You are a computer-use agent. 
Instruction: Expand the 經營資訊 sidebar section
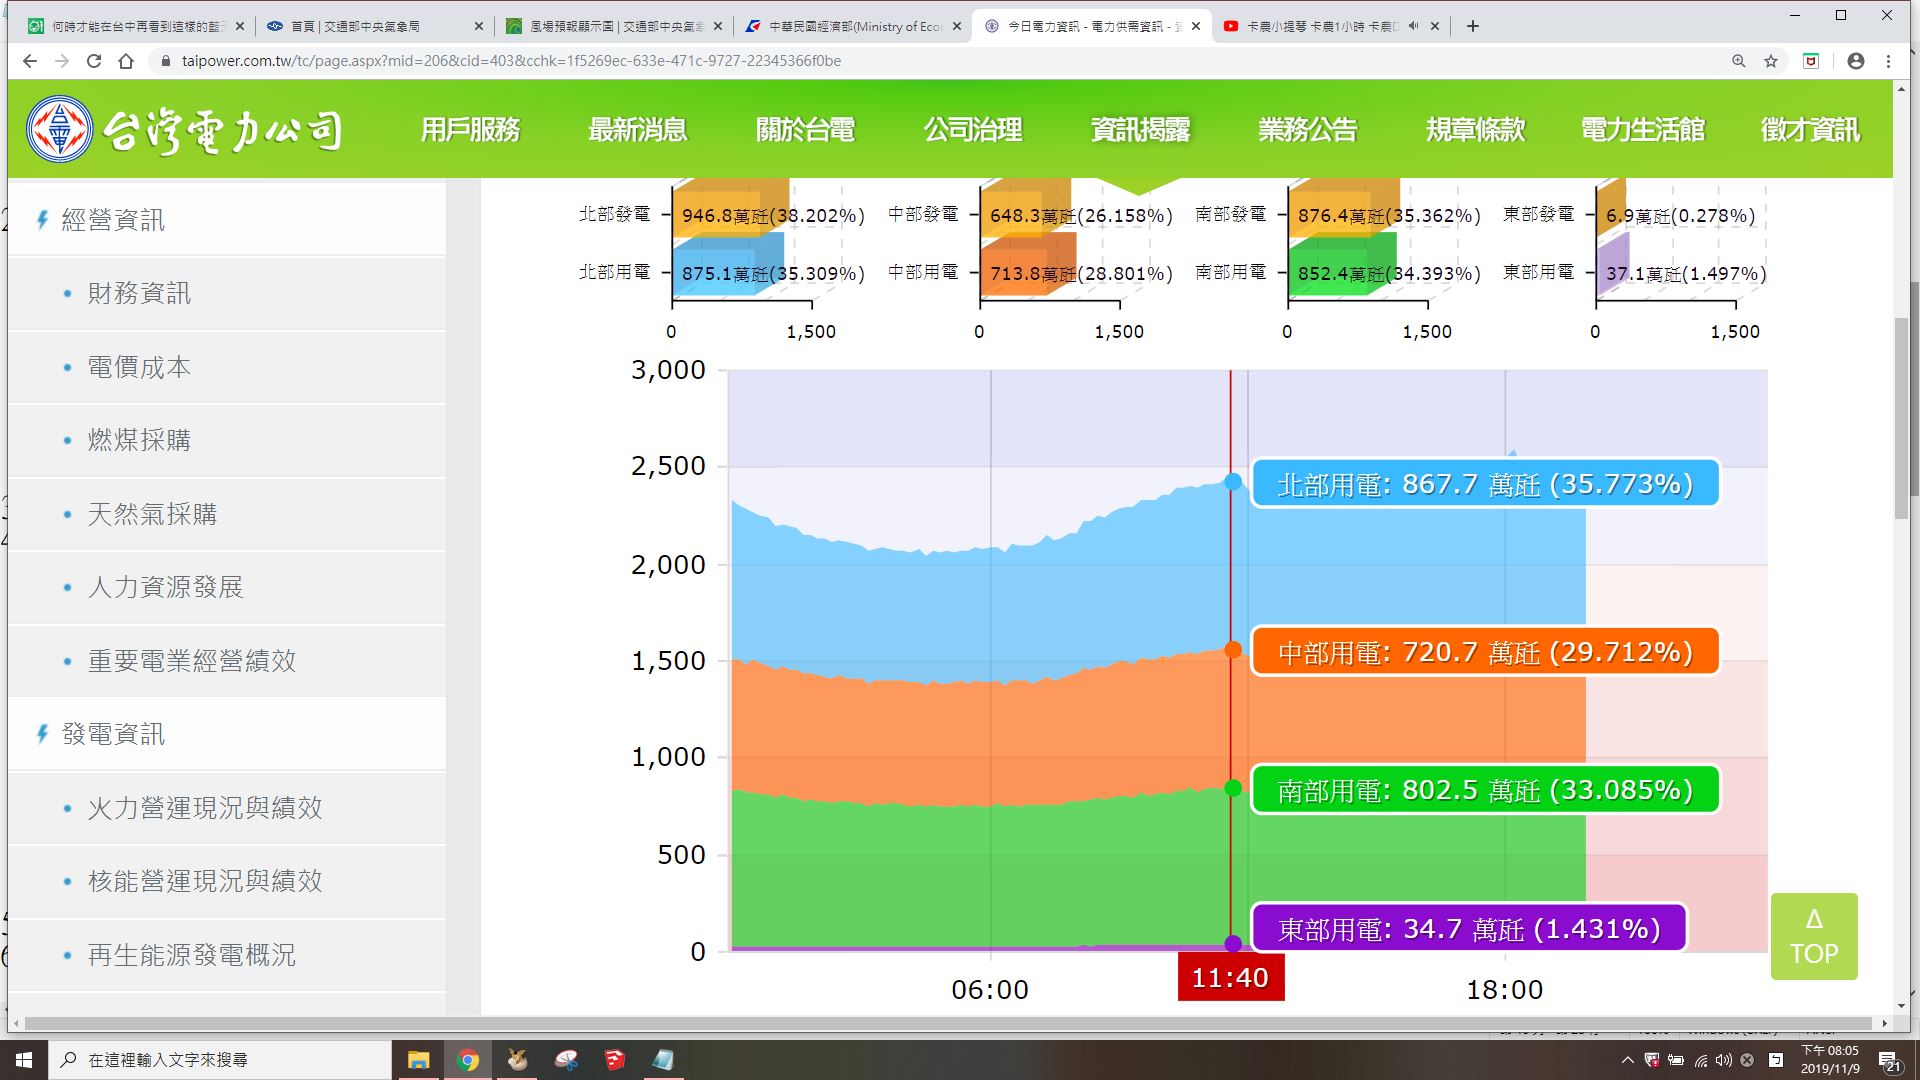pyautogui.click(x=227, y=220)
